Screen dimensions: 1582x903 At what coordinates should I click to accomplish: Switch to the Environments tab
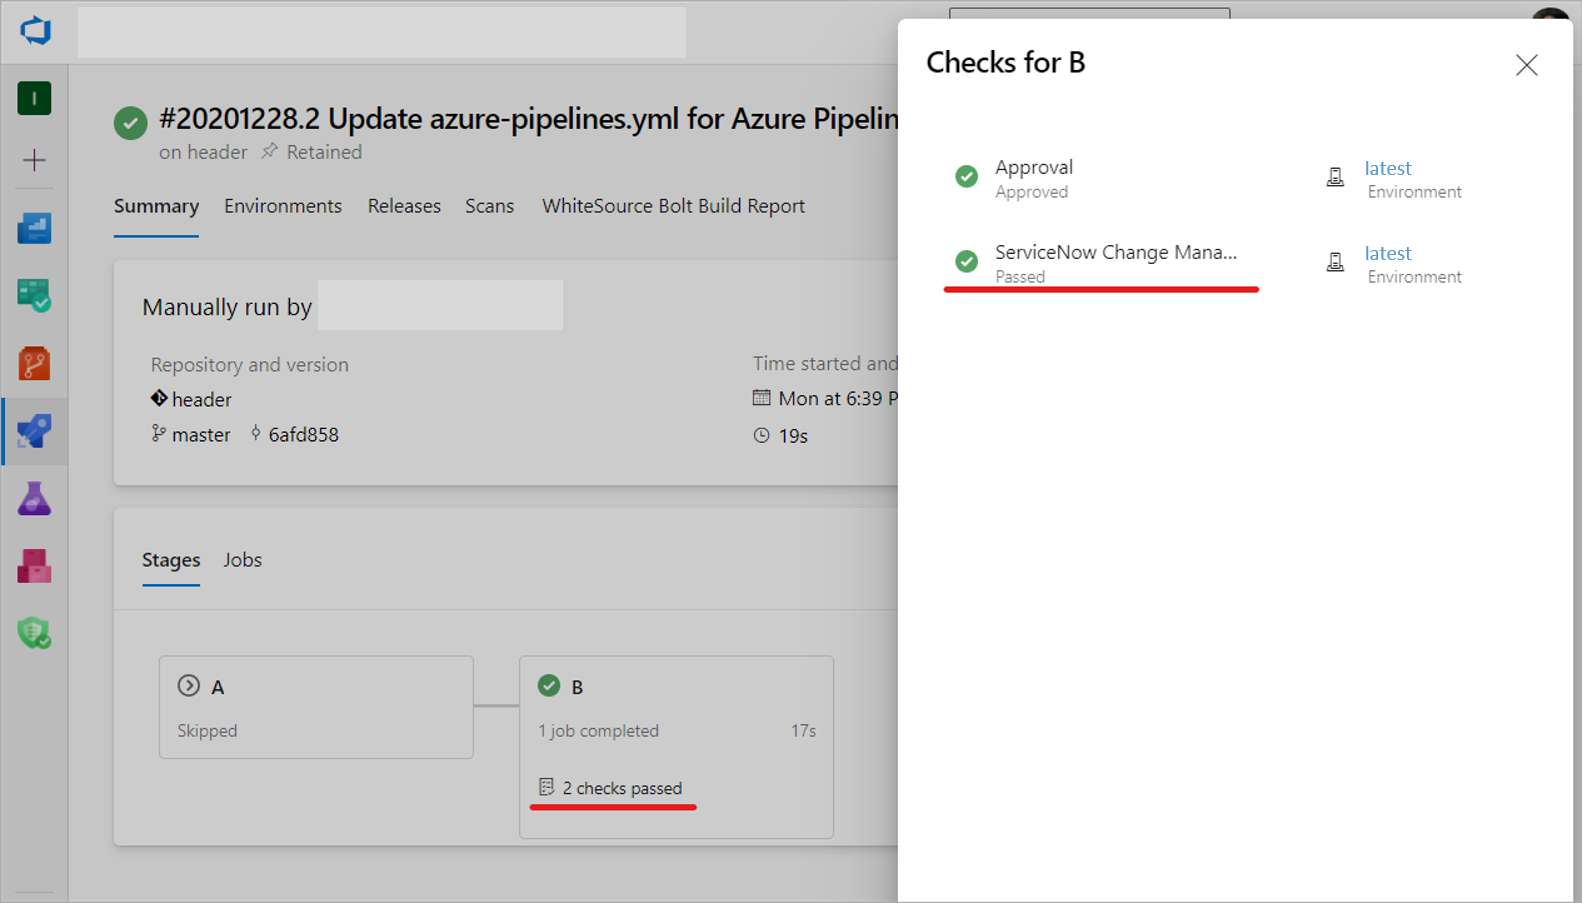(x=283, y=206)
